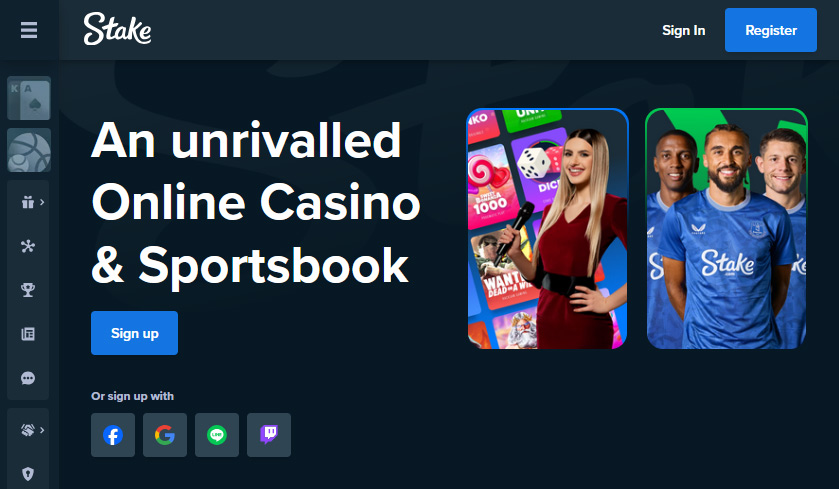Select the VIP Club trophy icon
839x489 pixels.
pyautogui.click(x=28, y=290)
